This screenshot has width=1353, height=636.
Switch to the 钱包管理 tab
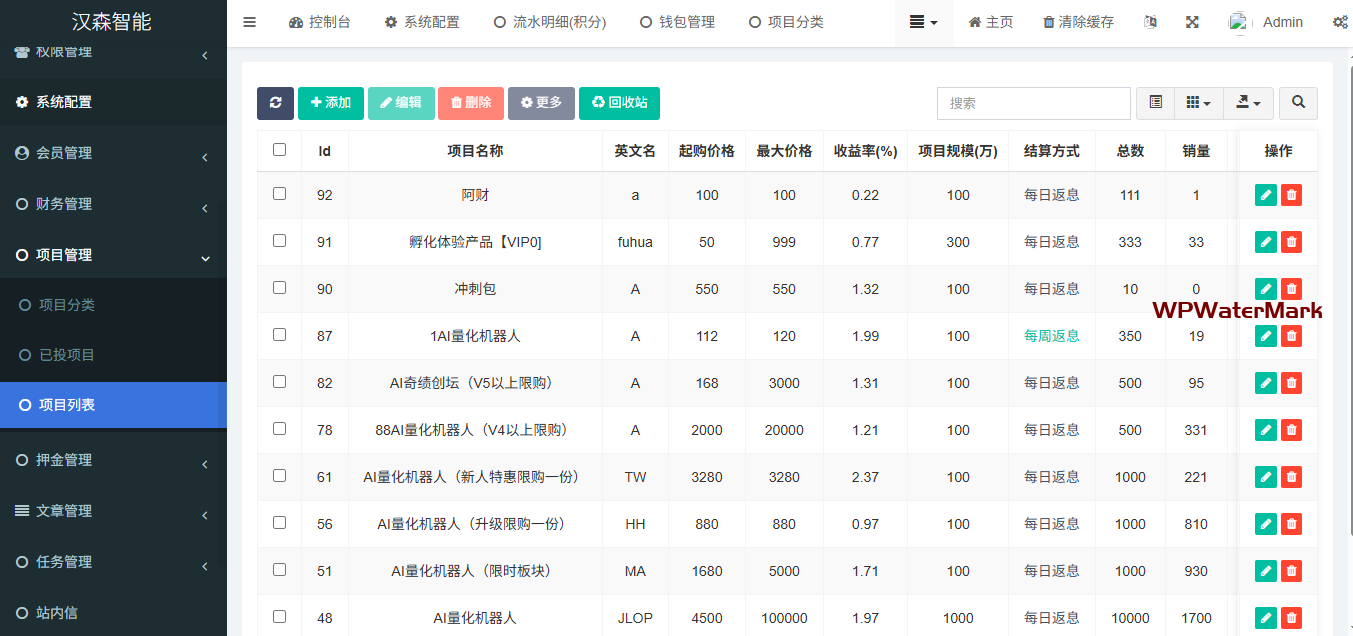coord(677,22)
